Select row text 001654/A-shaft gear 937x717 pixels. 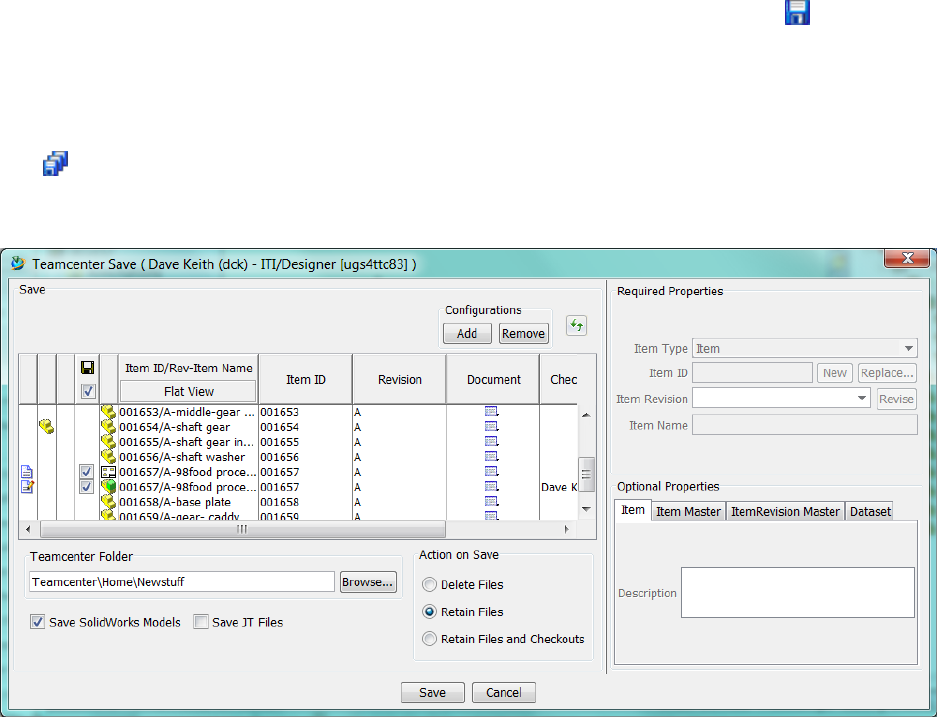(174, 427)
